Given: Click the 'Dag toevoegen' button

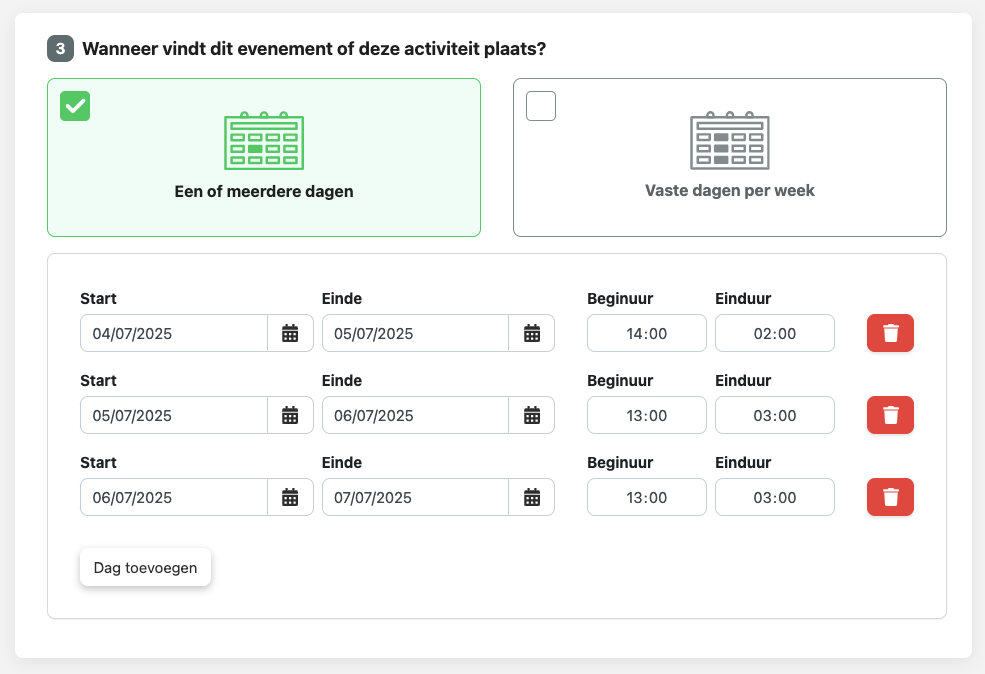Looking at the screenshot, I should tap(145, 568).
